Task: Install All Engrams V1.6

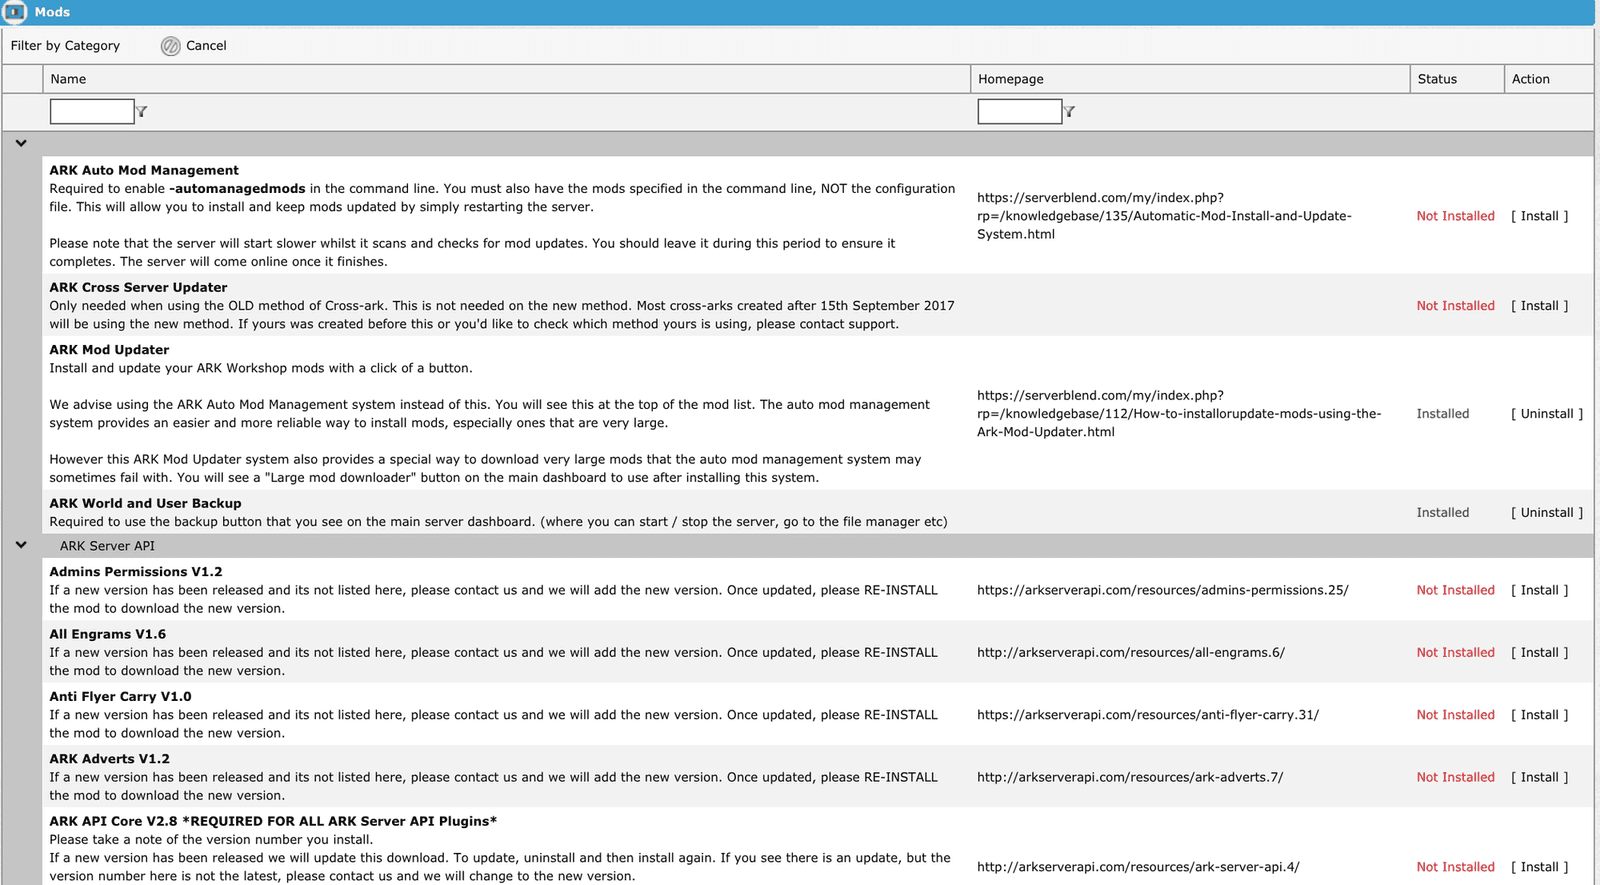Action: 1540,653
